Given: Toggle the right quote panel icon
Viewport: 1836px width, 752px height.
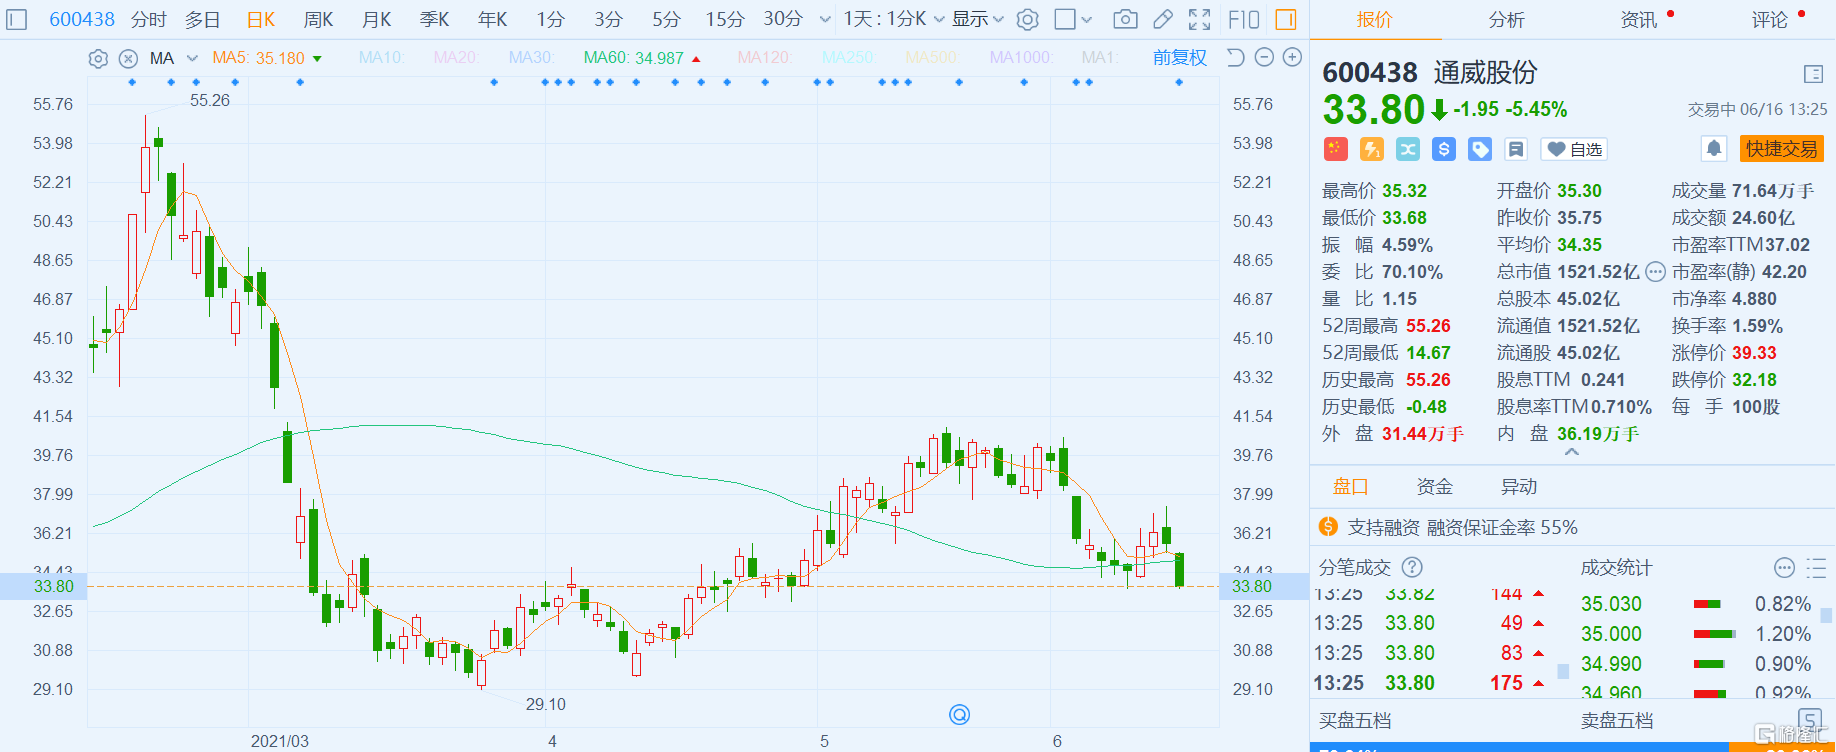Looking at the screenshot, I should pos(1286,19).
